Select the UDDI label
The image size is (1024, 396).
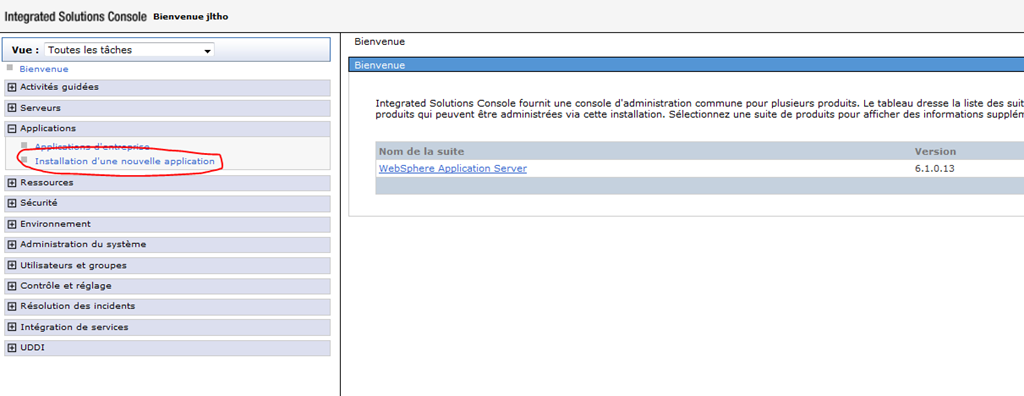(x=33, y=348)
